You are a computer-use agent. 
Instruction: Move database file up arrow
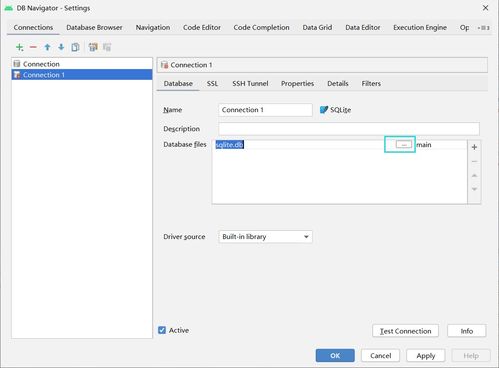474,175
